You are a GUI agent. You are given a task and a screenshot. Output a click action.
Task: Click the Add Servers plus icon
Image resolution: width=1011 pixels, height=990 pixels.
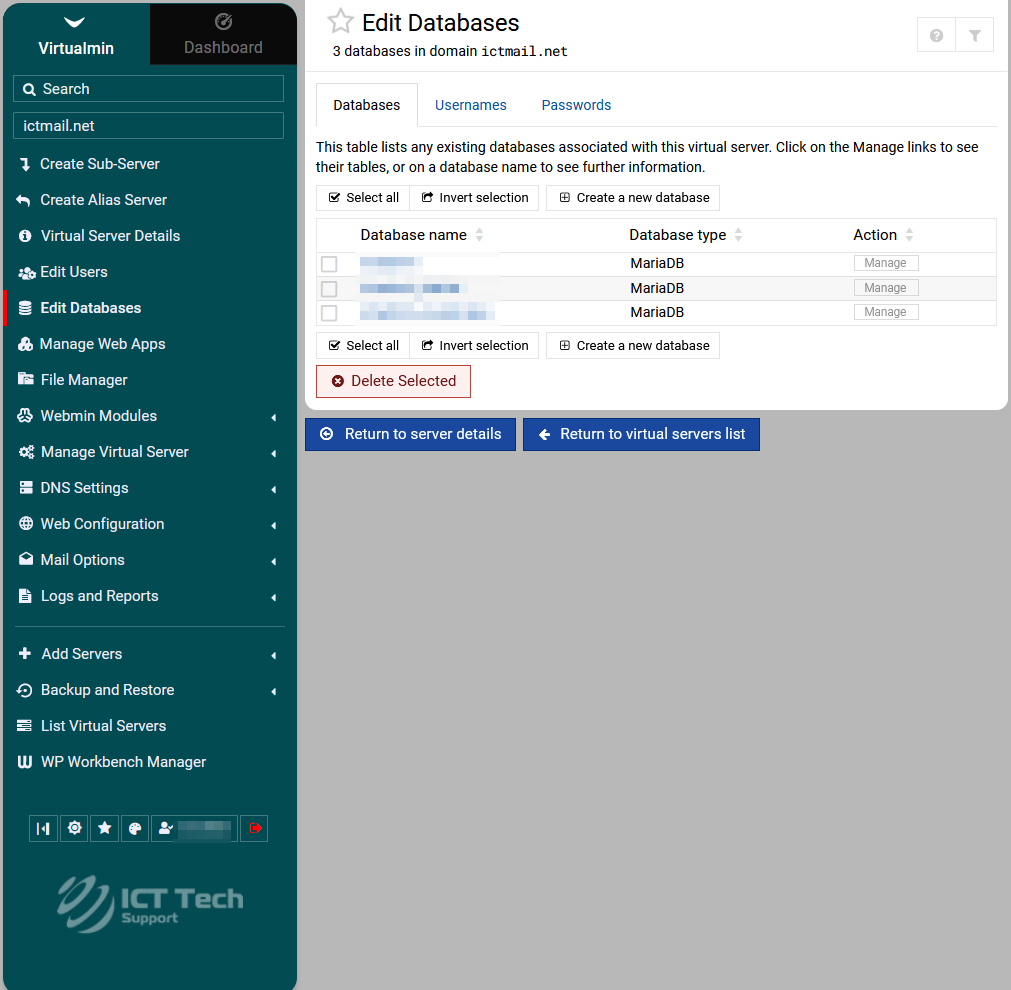pos(25,653)
